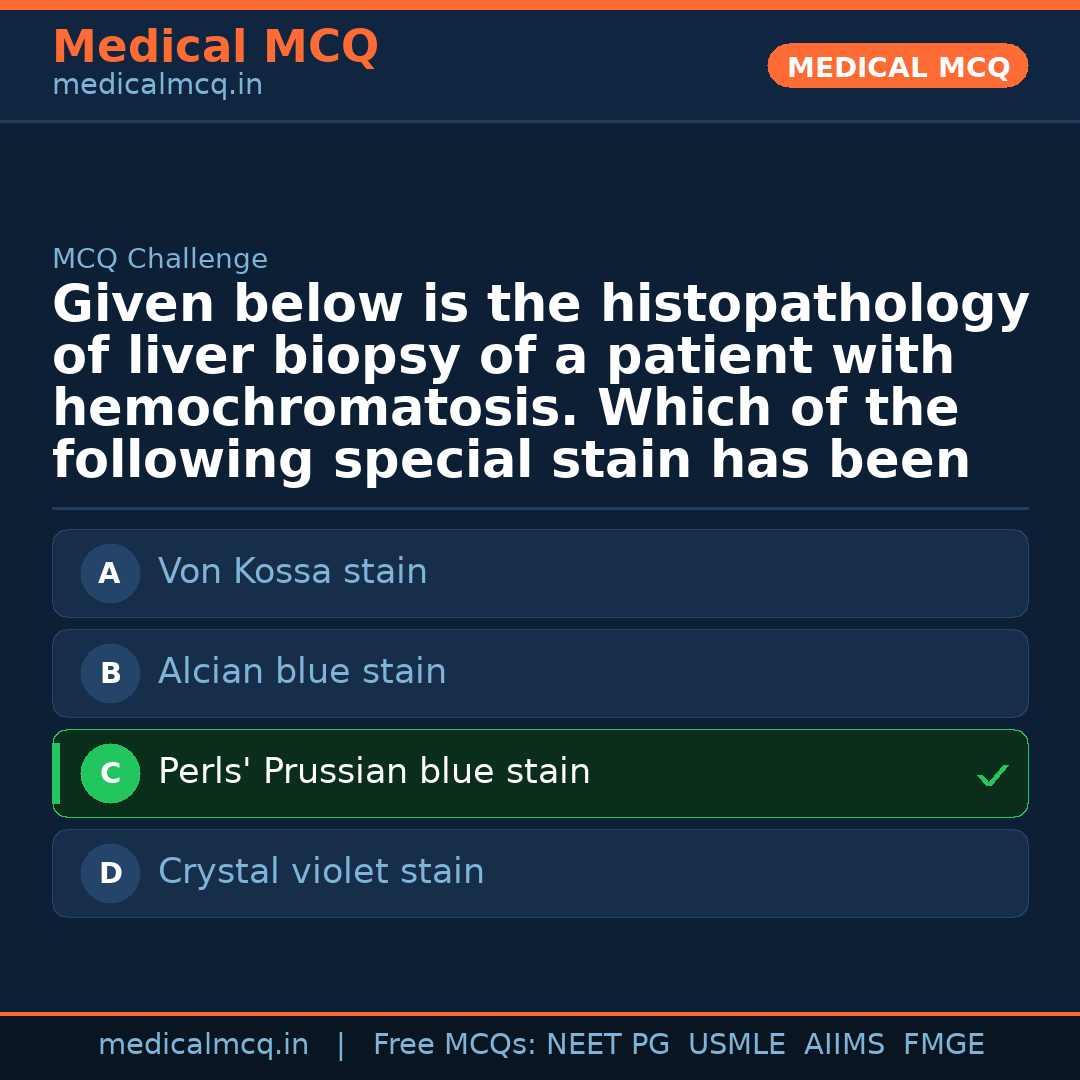Viewport: 1080px width, 1080px height.
Task: Click the FMGE footer text
Action: pyautogui.click(x=944, y=1045)
